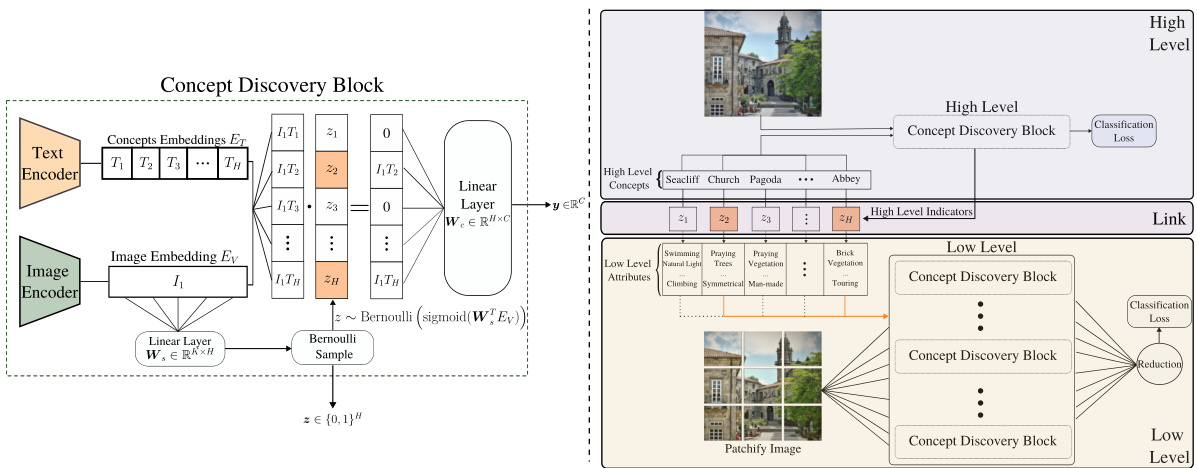The height and width of the screenshot is (468, 1197).
Task: Click the Classification Loss box above Reduction
Action: (1159, 311)
